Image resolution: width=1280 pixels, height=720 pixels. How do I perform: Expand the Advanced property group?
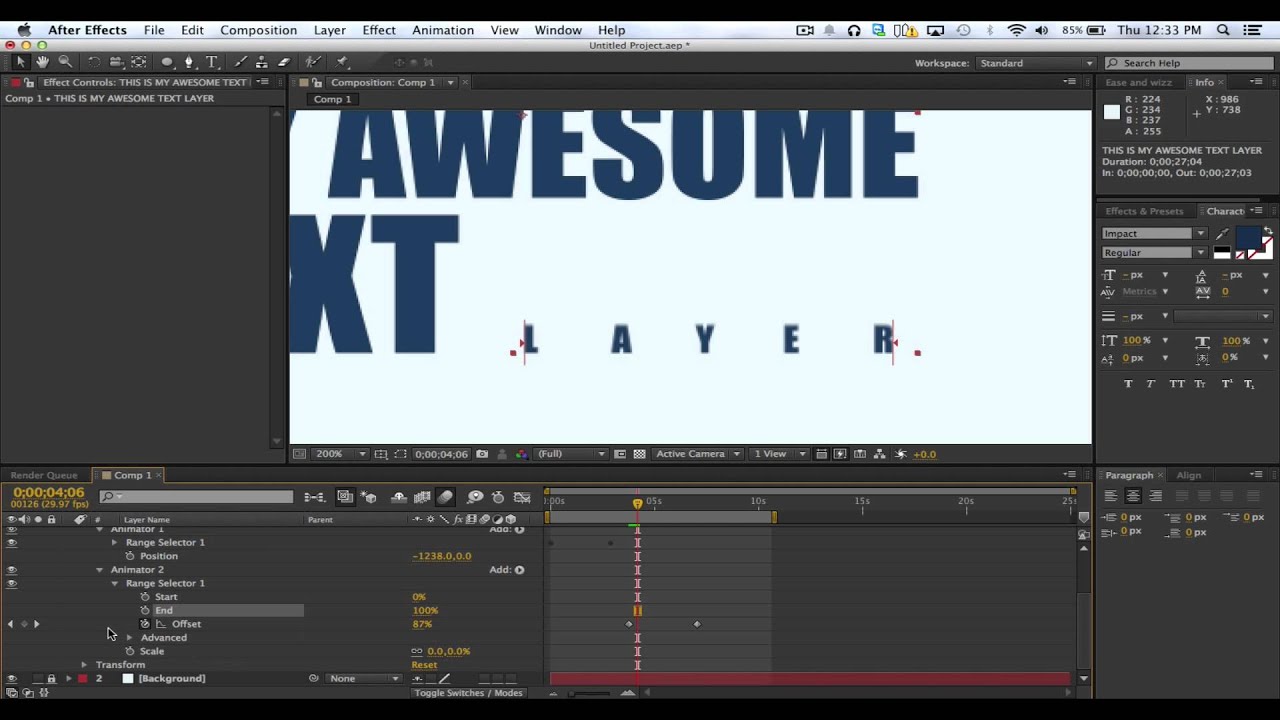click(129, 637)
